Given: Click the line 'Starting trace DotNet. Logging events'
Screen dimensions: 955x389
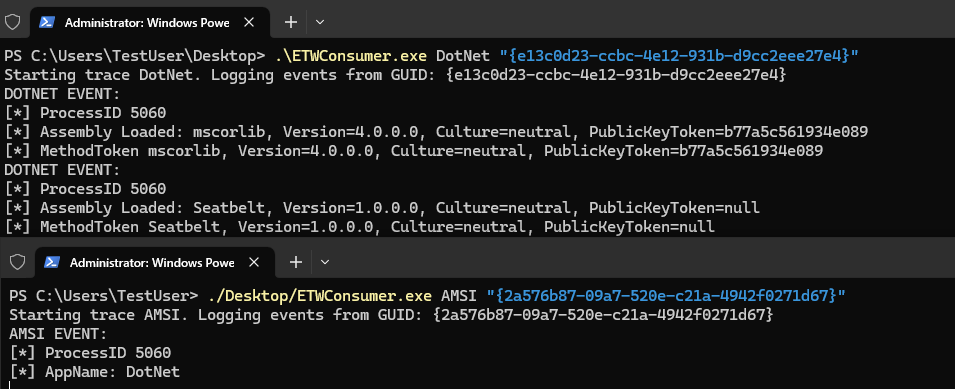Looking at the screenshot, I should click(395, 75).
